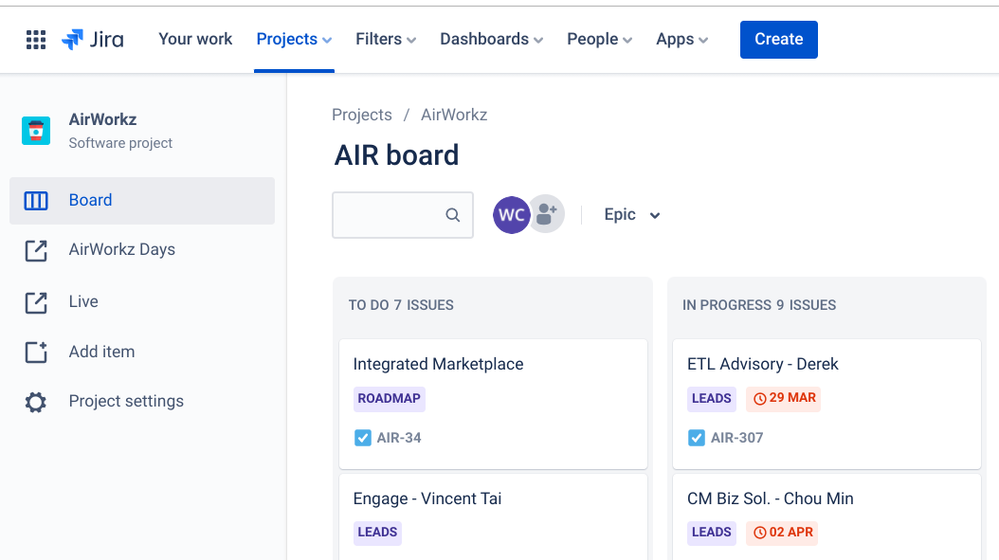Click LEADS label on Engage - Vincent Tai
The image size is (999, 560).
coord(377,533)
